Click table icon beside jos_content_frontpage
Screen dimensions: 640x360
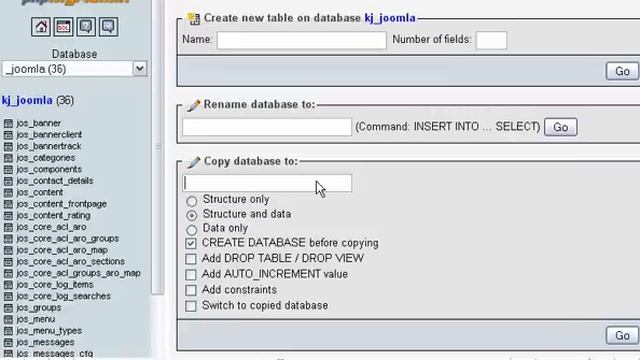(x=8, y=204)
